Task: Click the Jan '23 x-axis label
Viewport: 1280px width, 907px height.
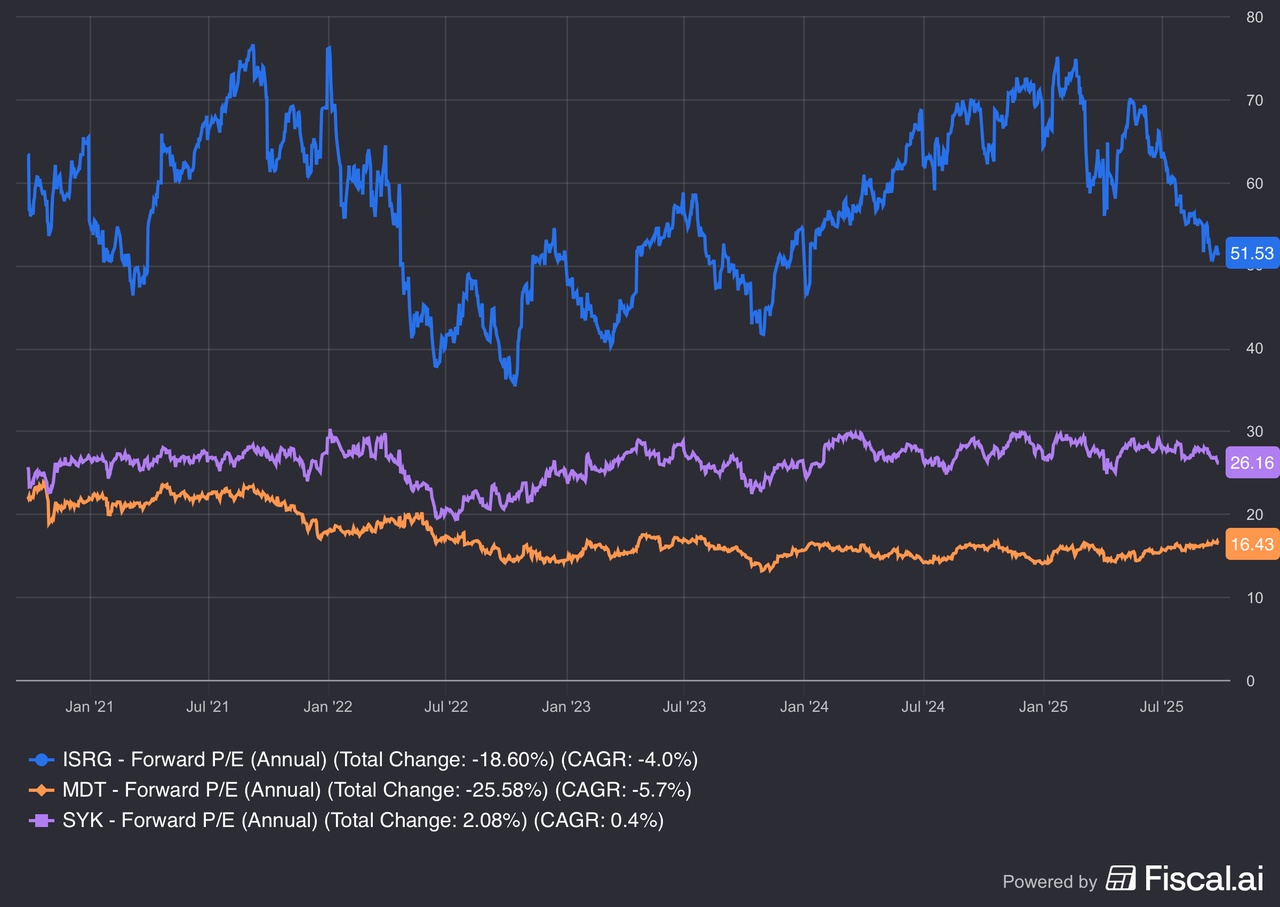Action: pos(566,707)
